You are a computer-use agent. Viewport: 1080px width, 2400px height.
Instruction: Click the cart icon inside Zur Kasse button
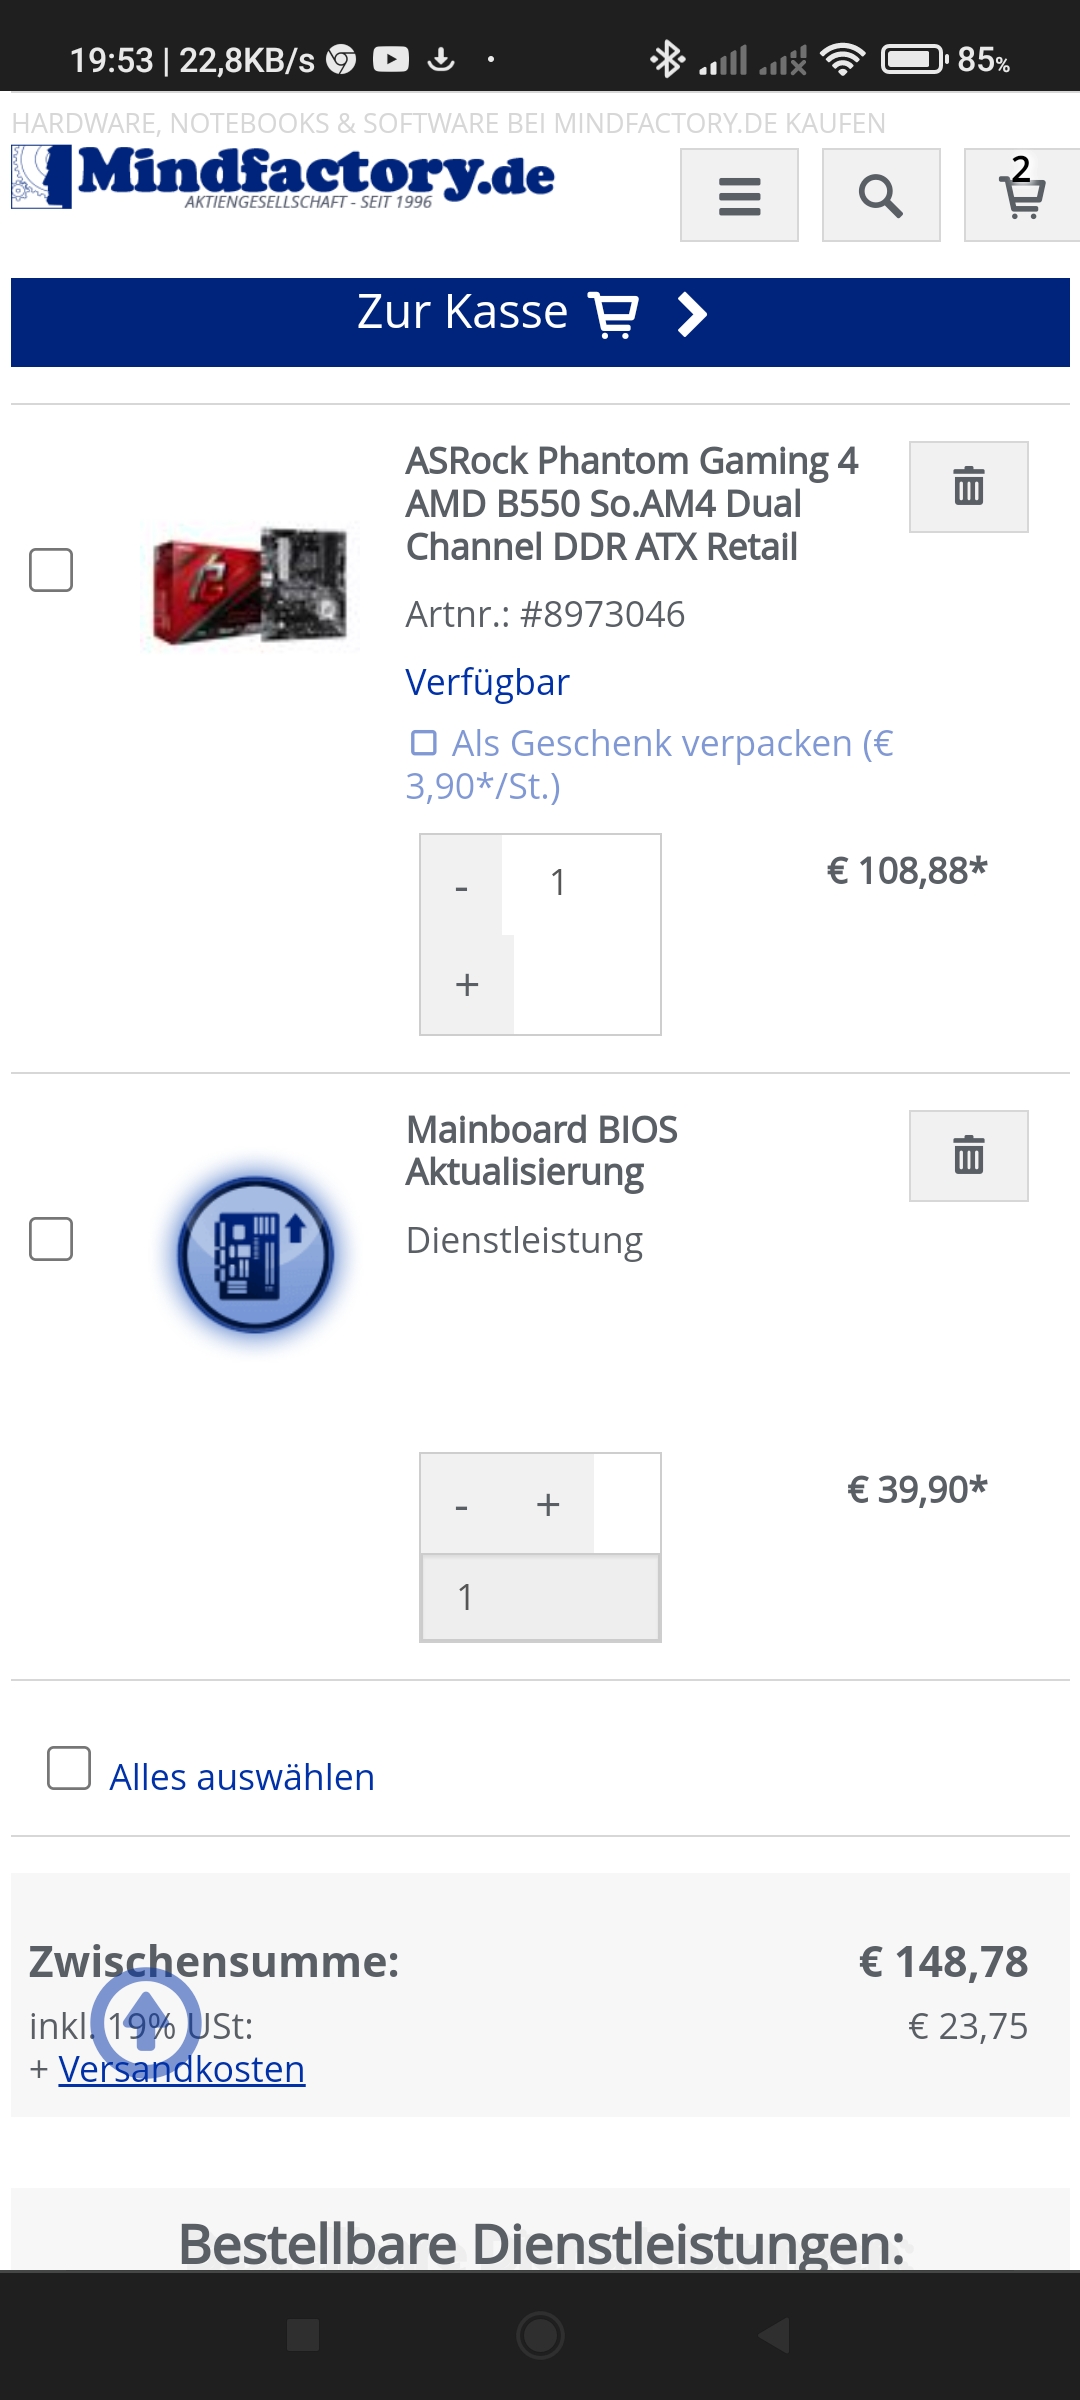(x=614, y=313)
